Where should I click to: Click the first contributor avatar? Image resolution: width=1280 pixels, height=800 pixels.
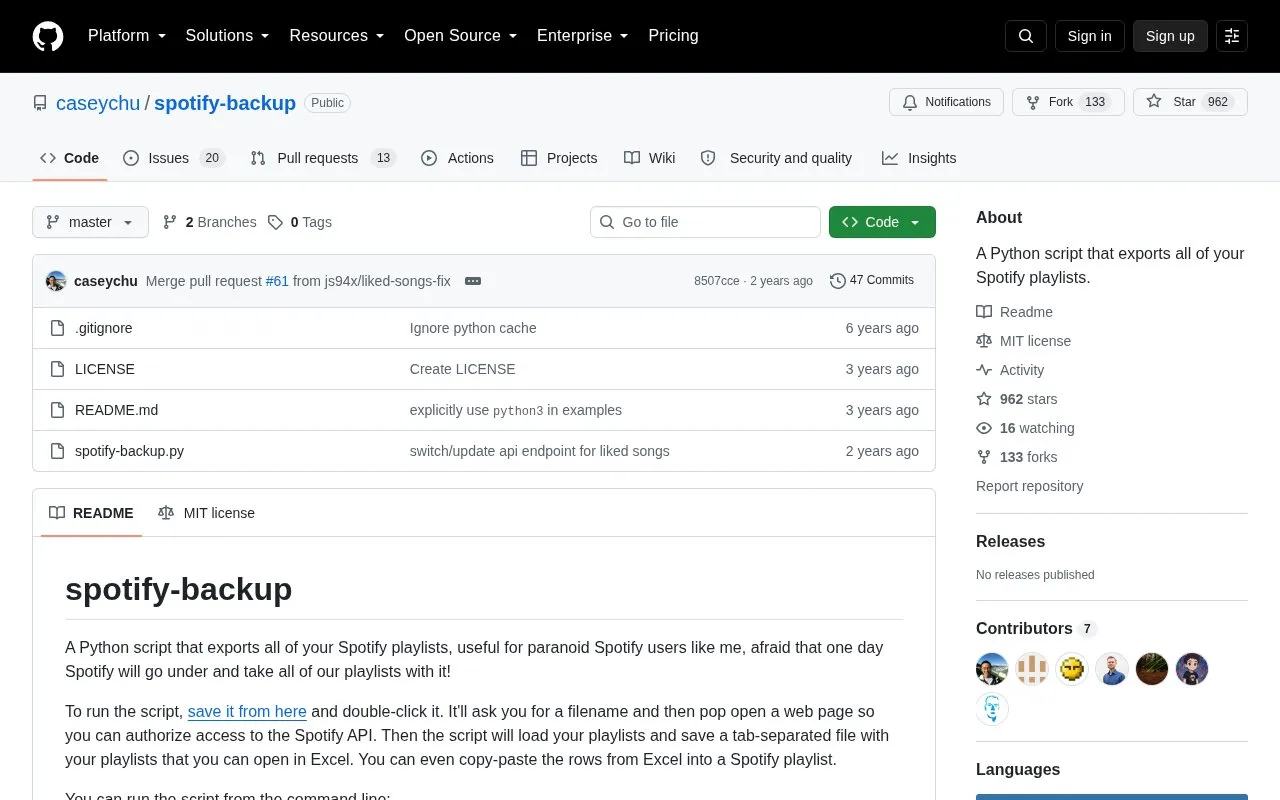992,669
